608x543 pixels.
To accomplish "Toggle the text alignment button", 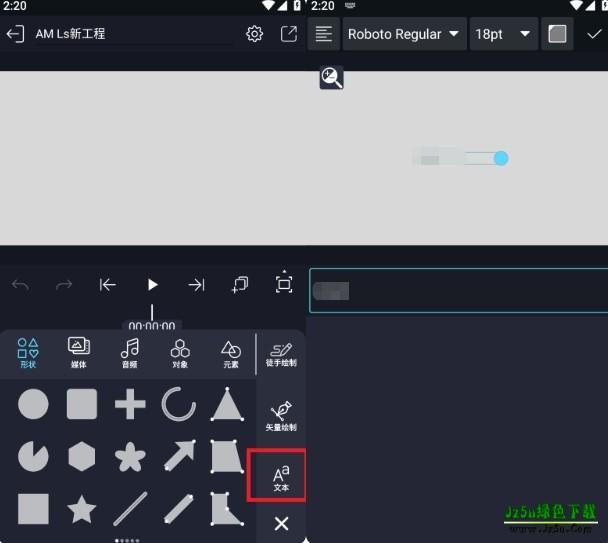I will click(x=324, y=34).
